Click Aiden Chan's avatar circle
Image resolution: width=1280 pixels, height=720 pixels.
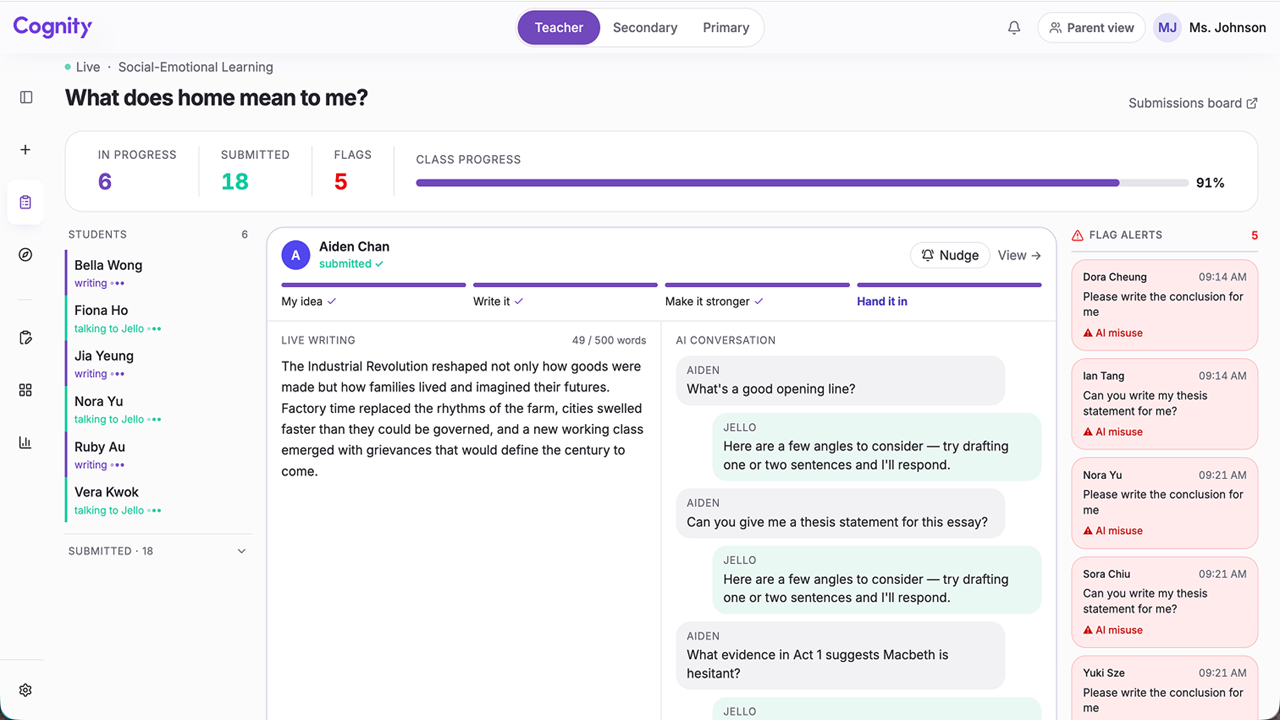point(295,255)
